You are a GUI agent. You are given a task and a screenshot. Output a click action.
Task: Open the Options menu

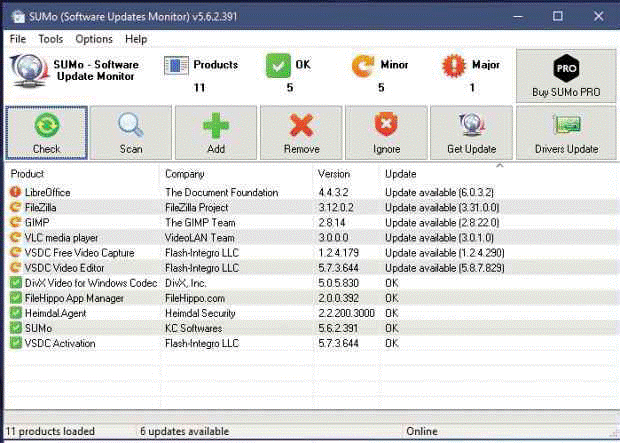click(94, 39)
